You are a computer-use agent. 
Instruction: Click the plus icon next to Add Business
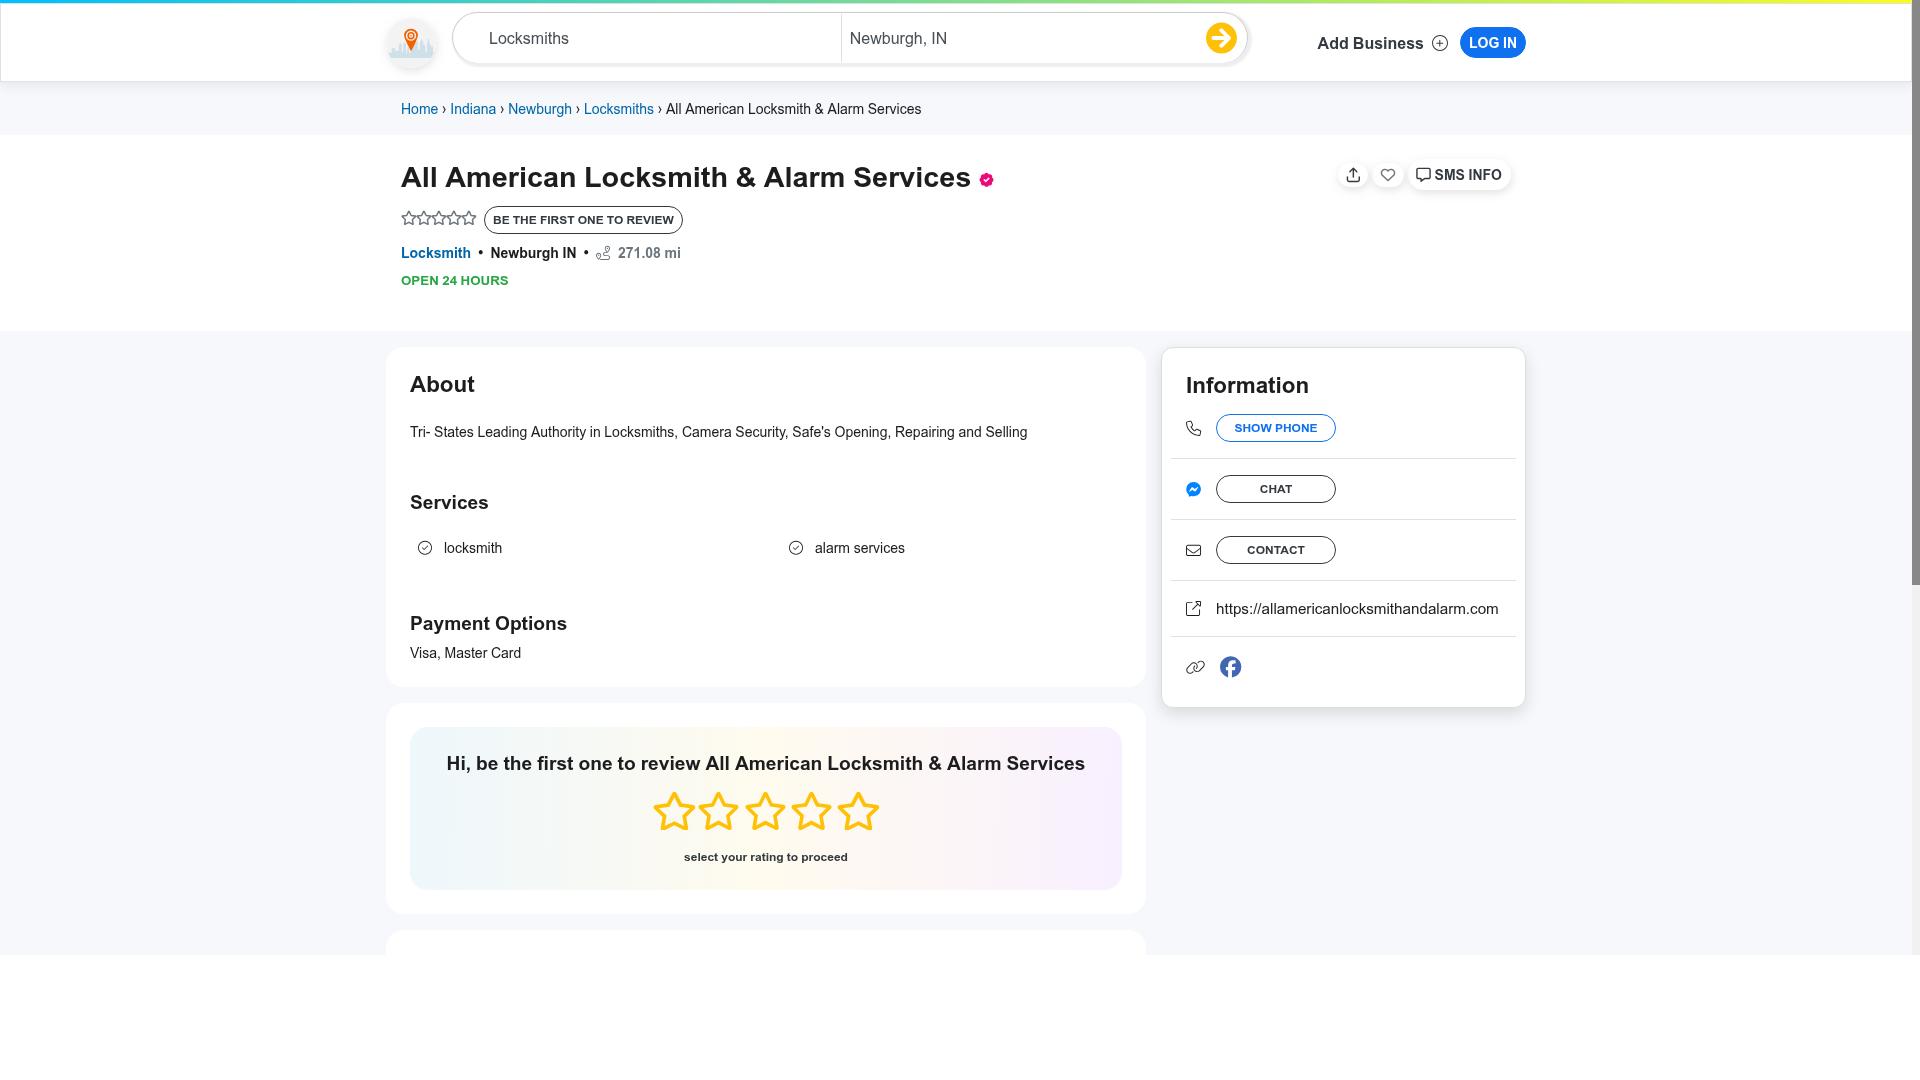click(1440, 43)
